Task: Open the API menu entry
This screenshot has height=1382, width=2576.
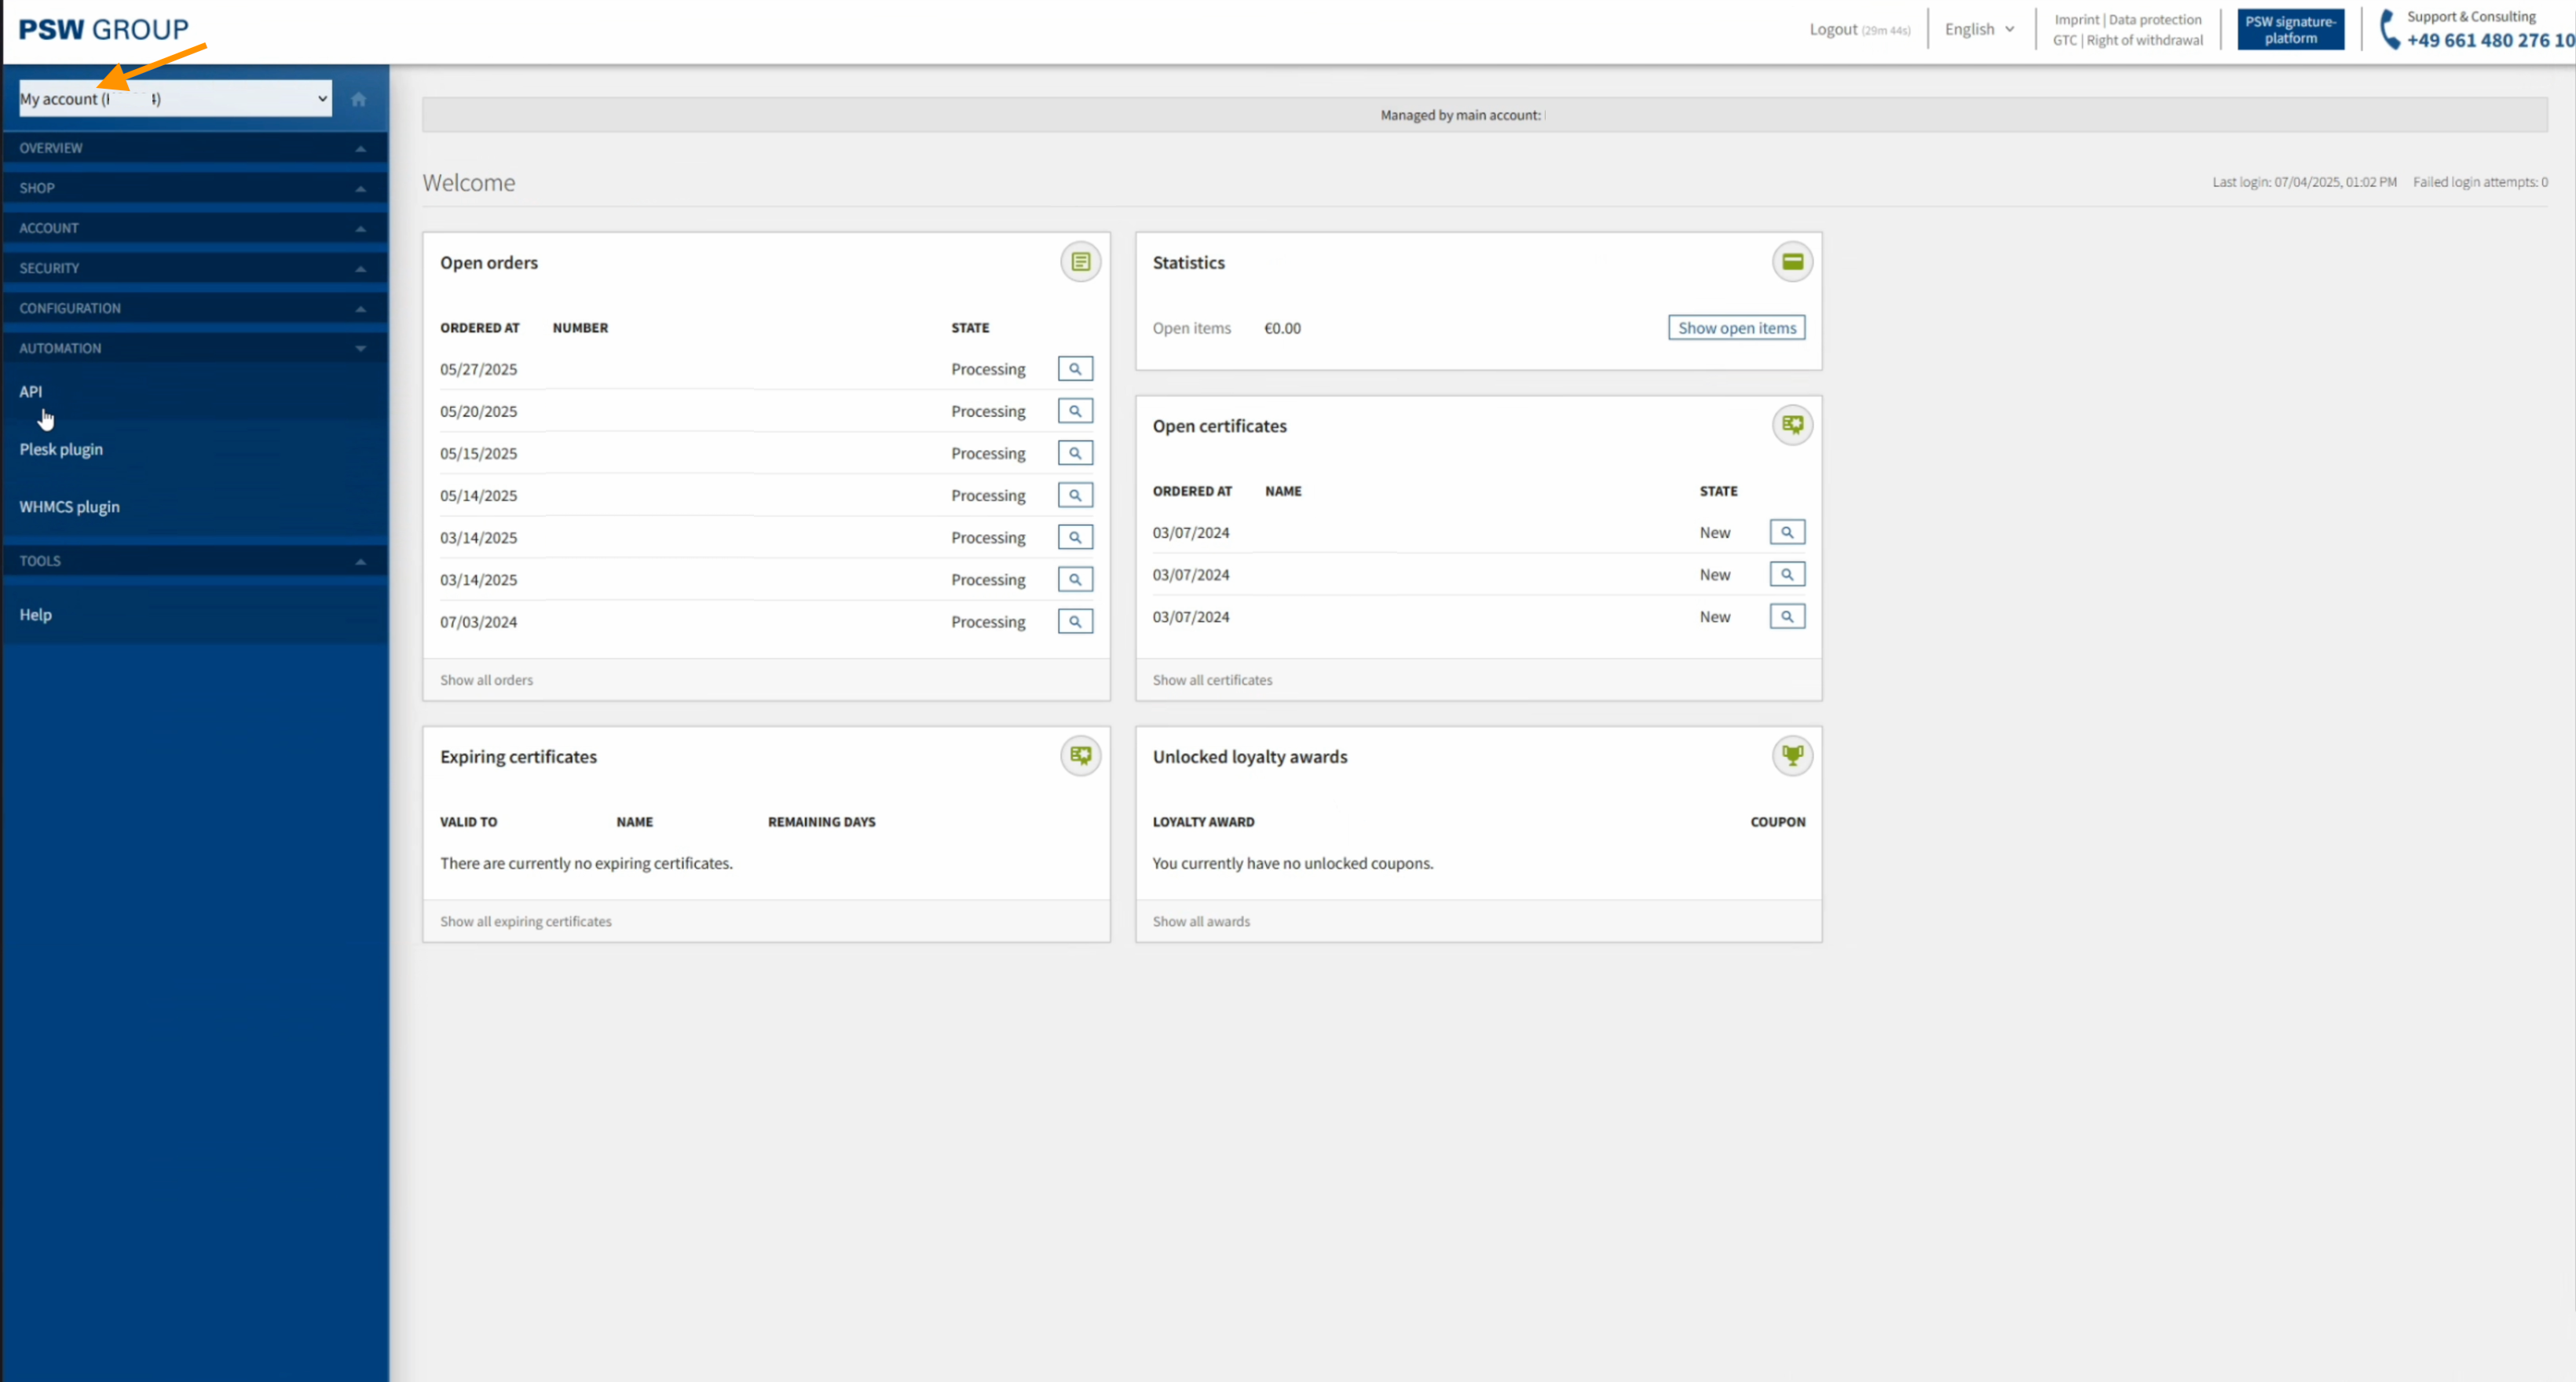Action: pos(31,392)
